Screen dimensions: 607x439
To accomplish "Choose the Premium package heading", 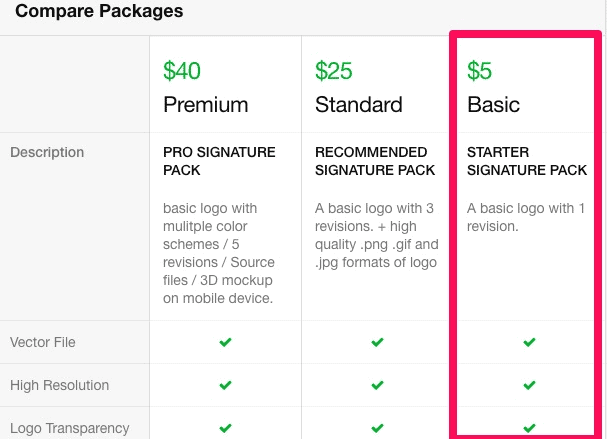I will [206, 105].
